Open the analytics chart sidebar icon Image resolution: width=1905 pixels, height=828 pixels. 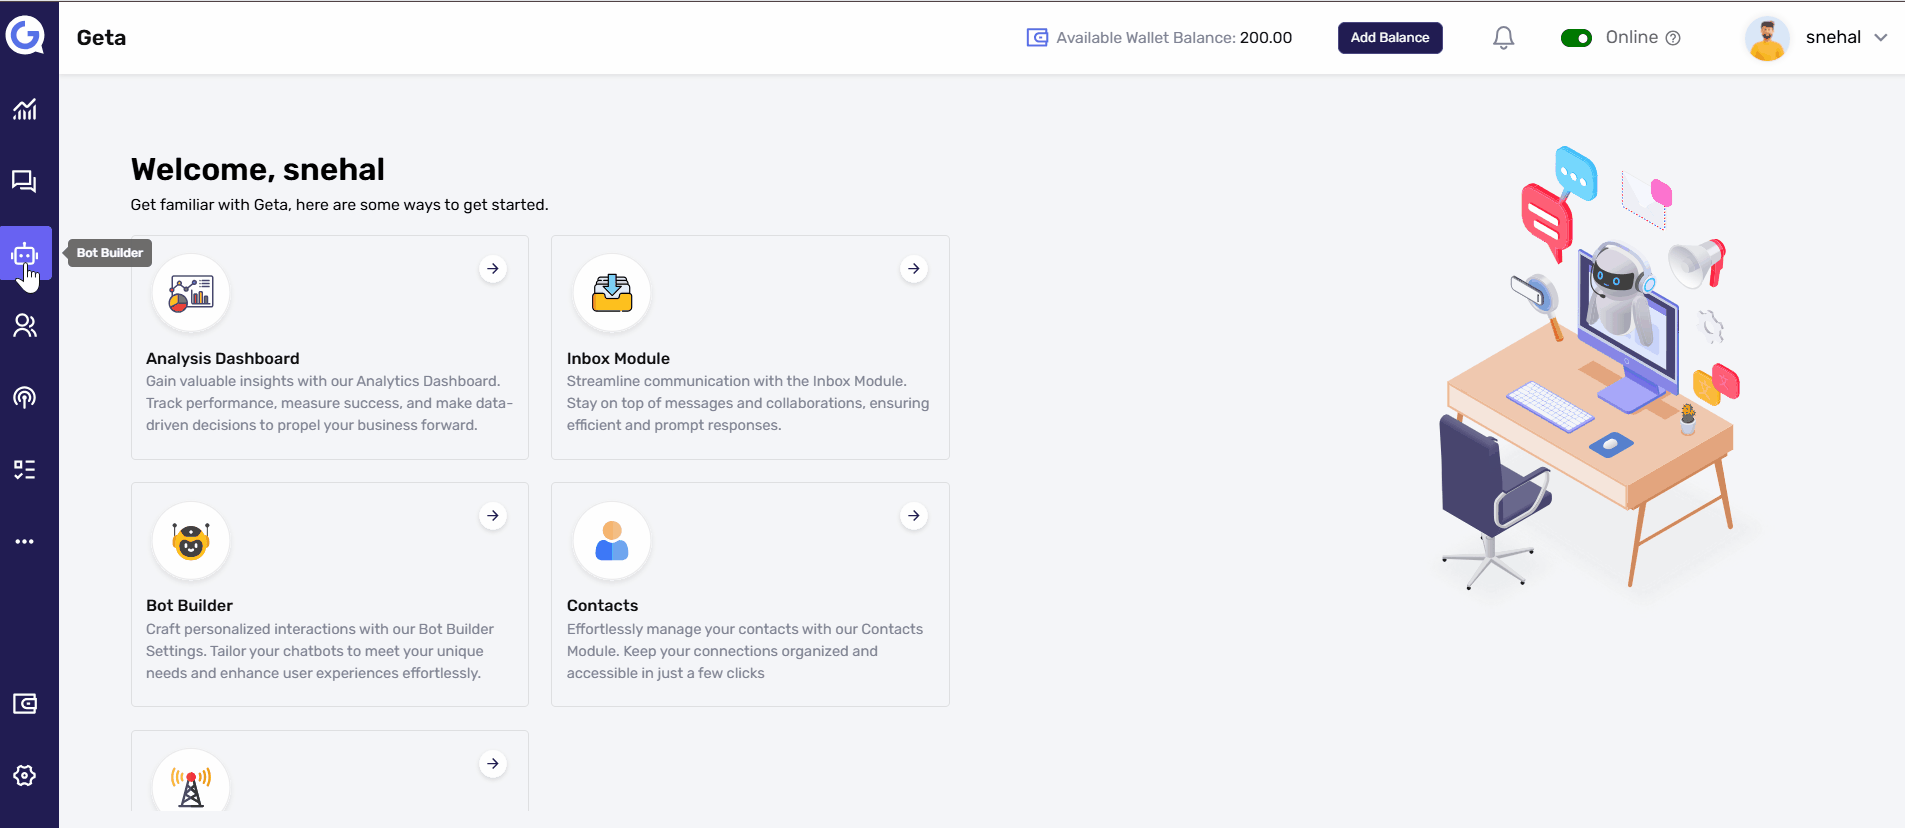25,109
